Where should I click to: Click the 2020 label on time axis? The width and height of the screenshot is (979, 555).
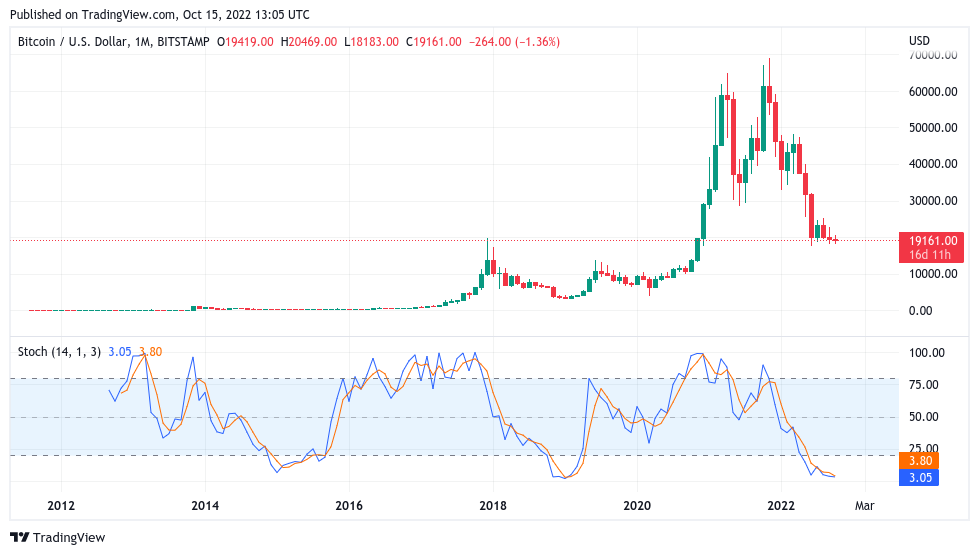(636, 506)
